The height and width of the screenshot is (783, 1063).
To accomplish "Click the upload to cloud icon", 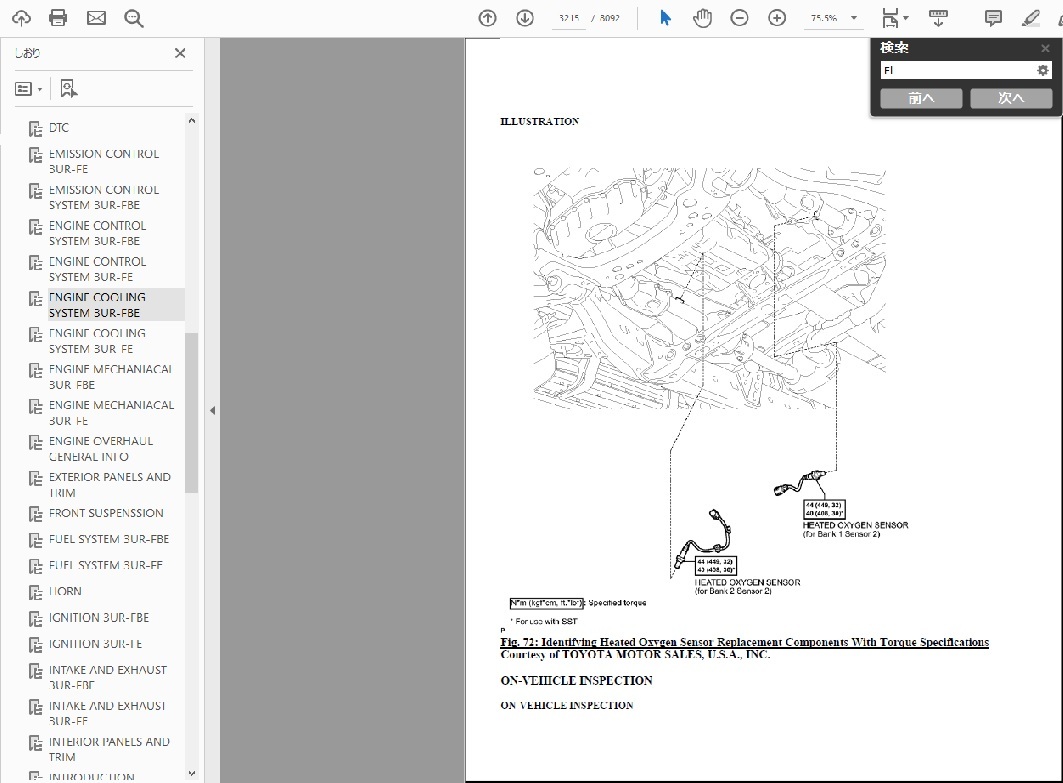I will [21, 18].
